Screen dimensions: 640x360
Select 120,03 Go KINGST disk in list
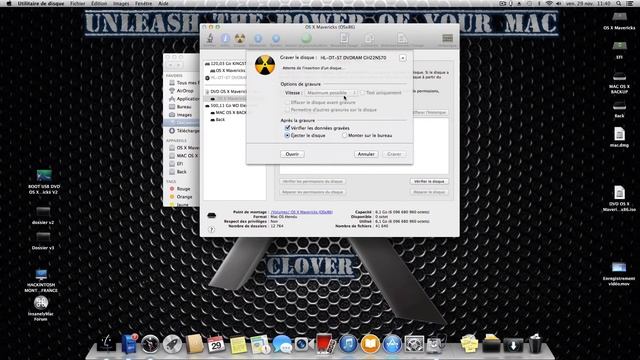pos(226,64)
